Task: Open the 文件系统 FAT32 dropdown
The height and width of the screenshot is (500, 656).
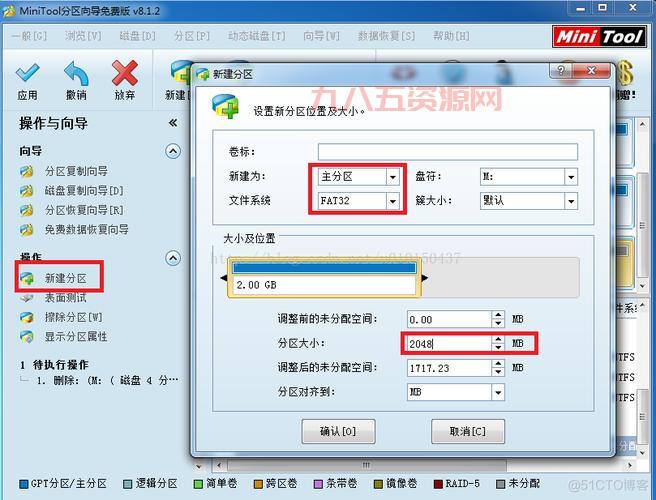Action: pos(392,201)
